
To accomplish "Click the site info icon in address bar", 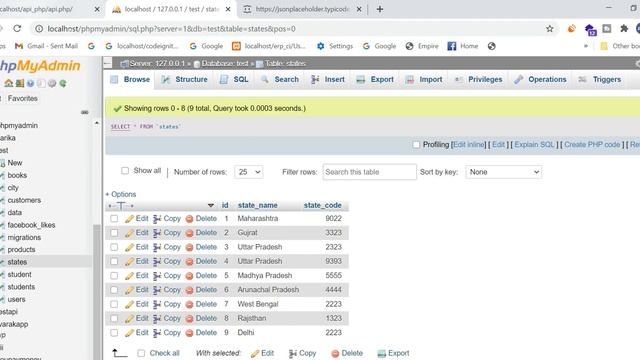I will 39,29.
